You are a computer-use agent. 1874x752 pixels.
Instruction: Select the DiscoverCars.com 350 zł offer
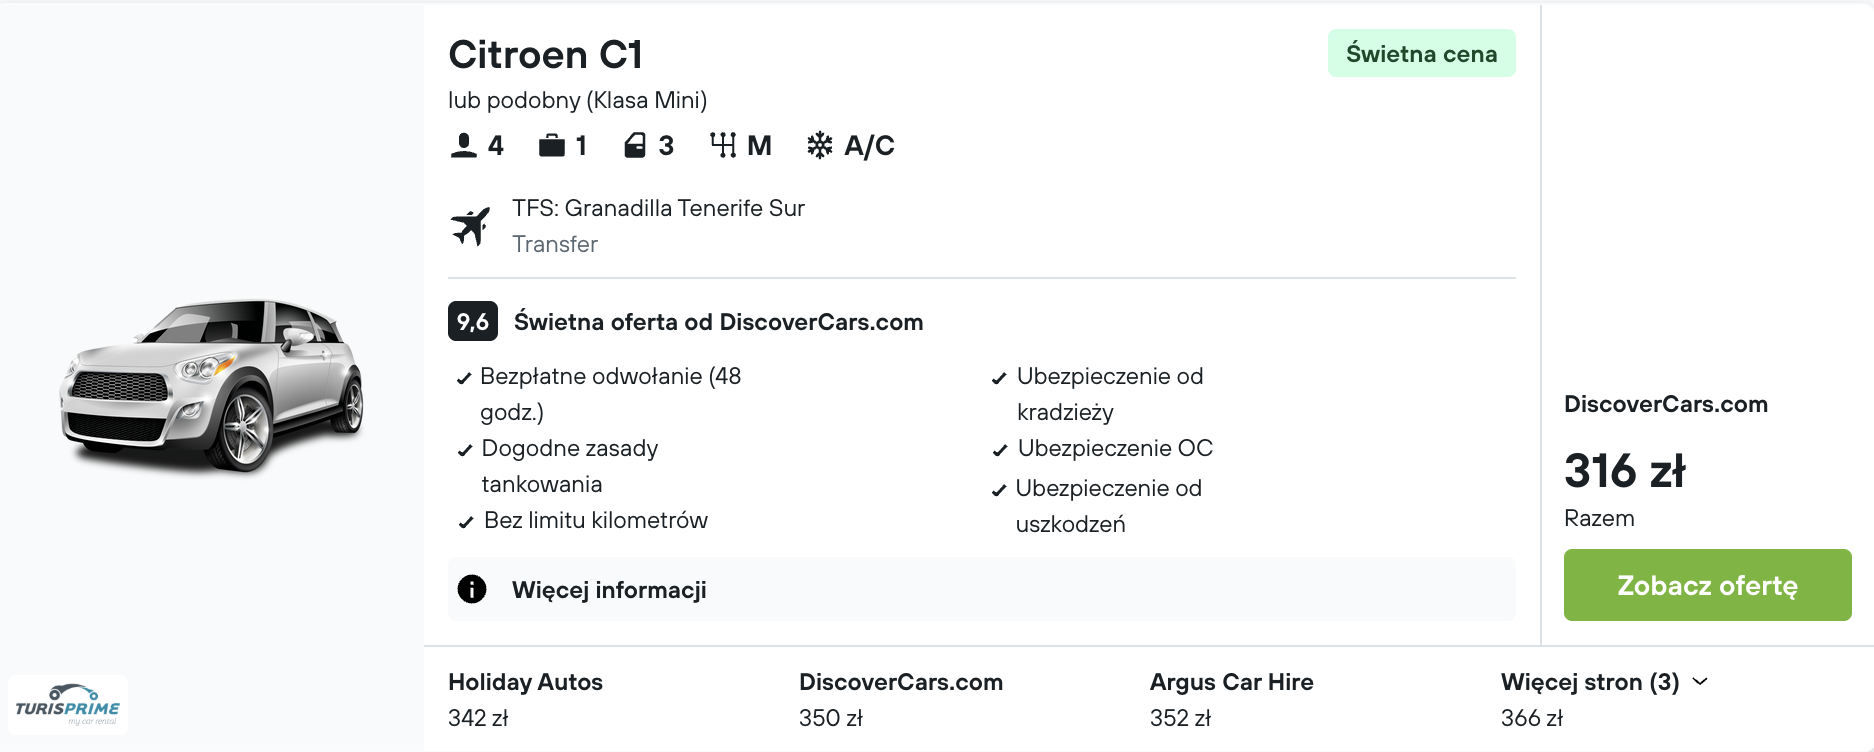tap(900, 699)
